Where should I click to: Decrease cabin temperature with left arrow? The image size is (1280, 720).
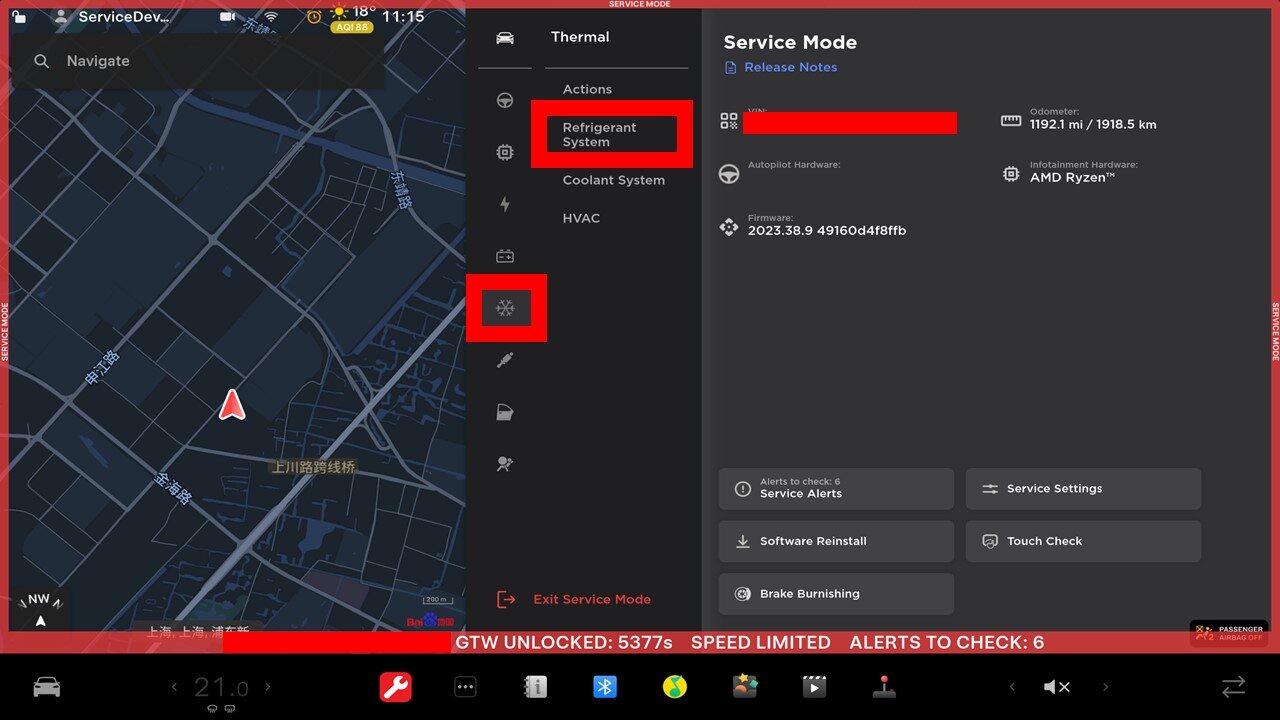coord(174,687)
